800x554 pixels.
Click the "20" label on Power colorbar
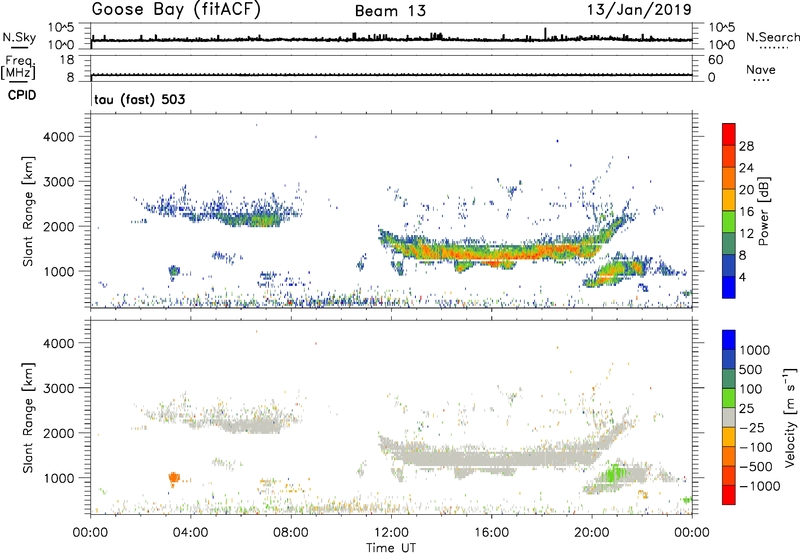click(746, 190)
